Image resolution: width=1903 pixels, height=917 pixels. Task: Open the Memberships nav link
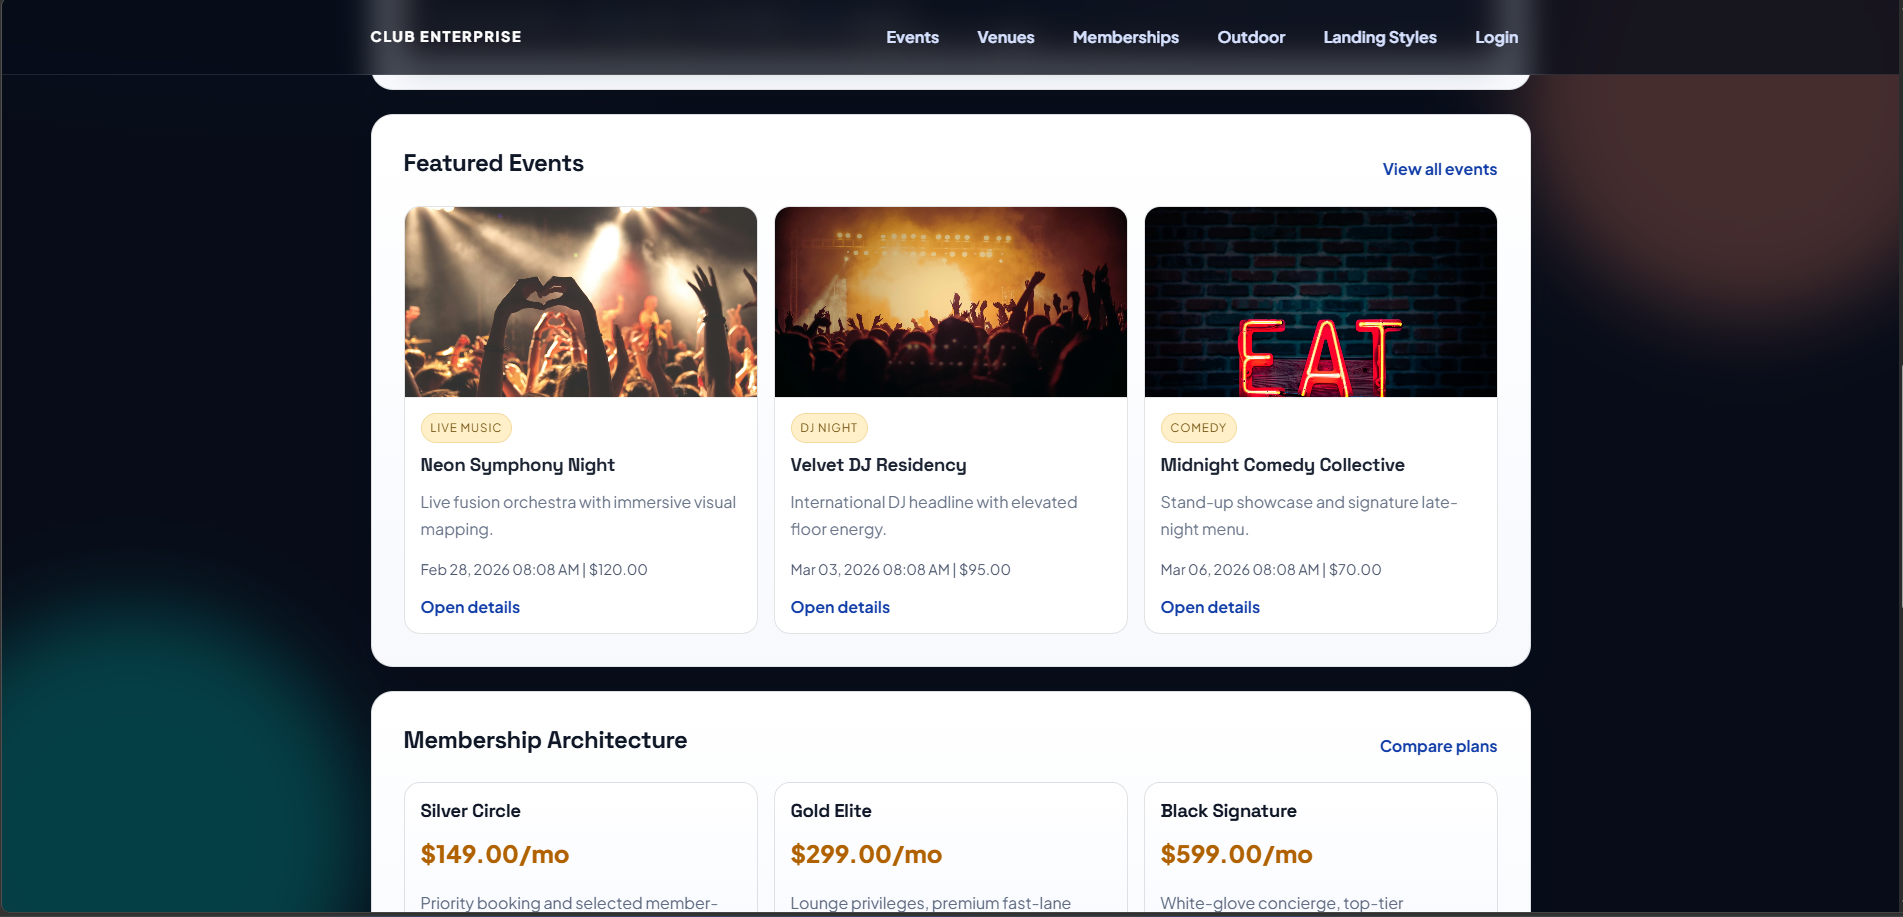1125,37
